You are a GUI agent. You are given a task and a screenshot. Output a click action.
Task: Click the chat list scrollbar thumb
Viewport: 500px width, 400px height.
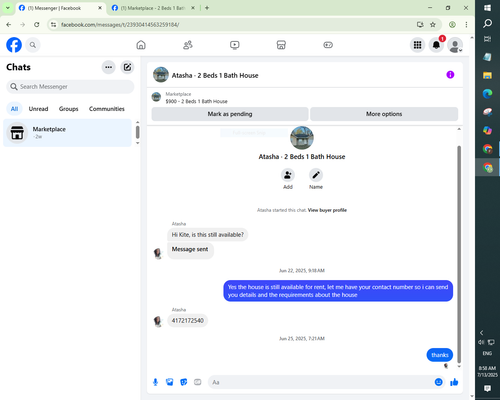point(137,132)
